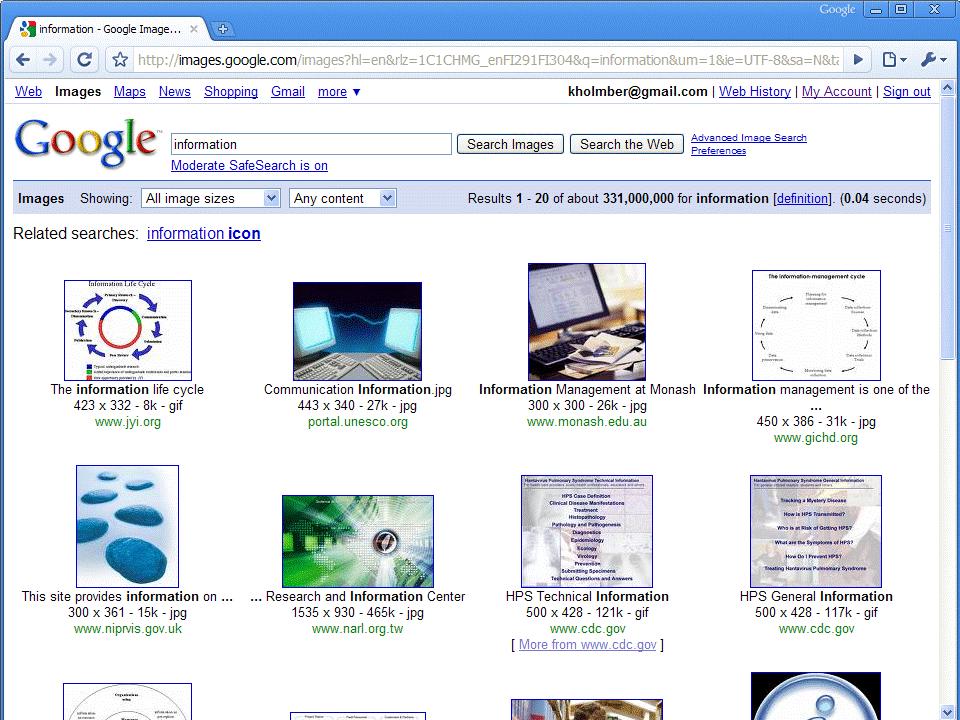Image resolution: width=960 pixels, height=720 pixels.
Task: Minimize the Chrome window
Action: click(x=876, y=10)
